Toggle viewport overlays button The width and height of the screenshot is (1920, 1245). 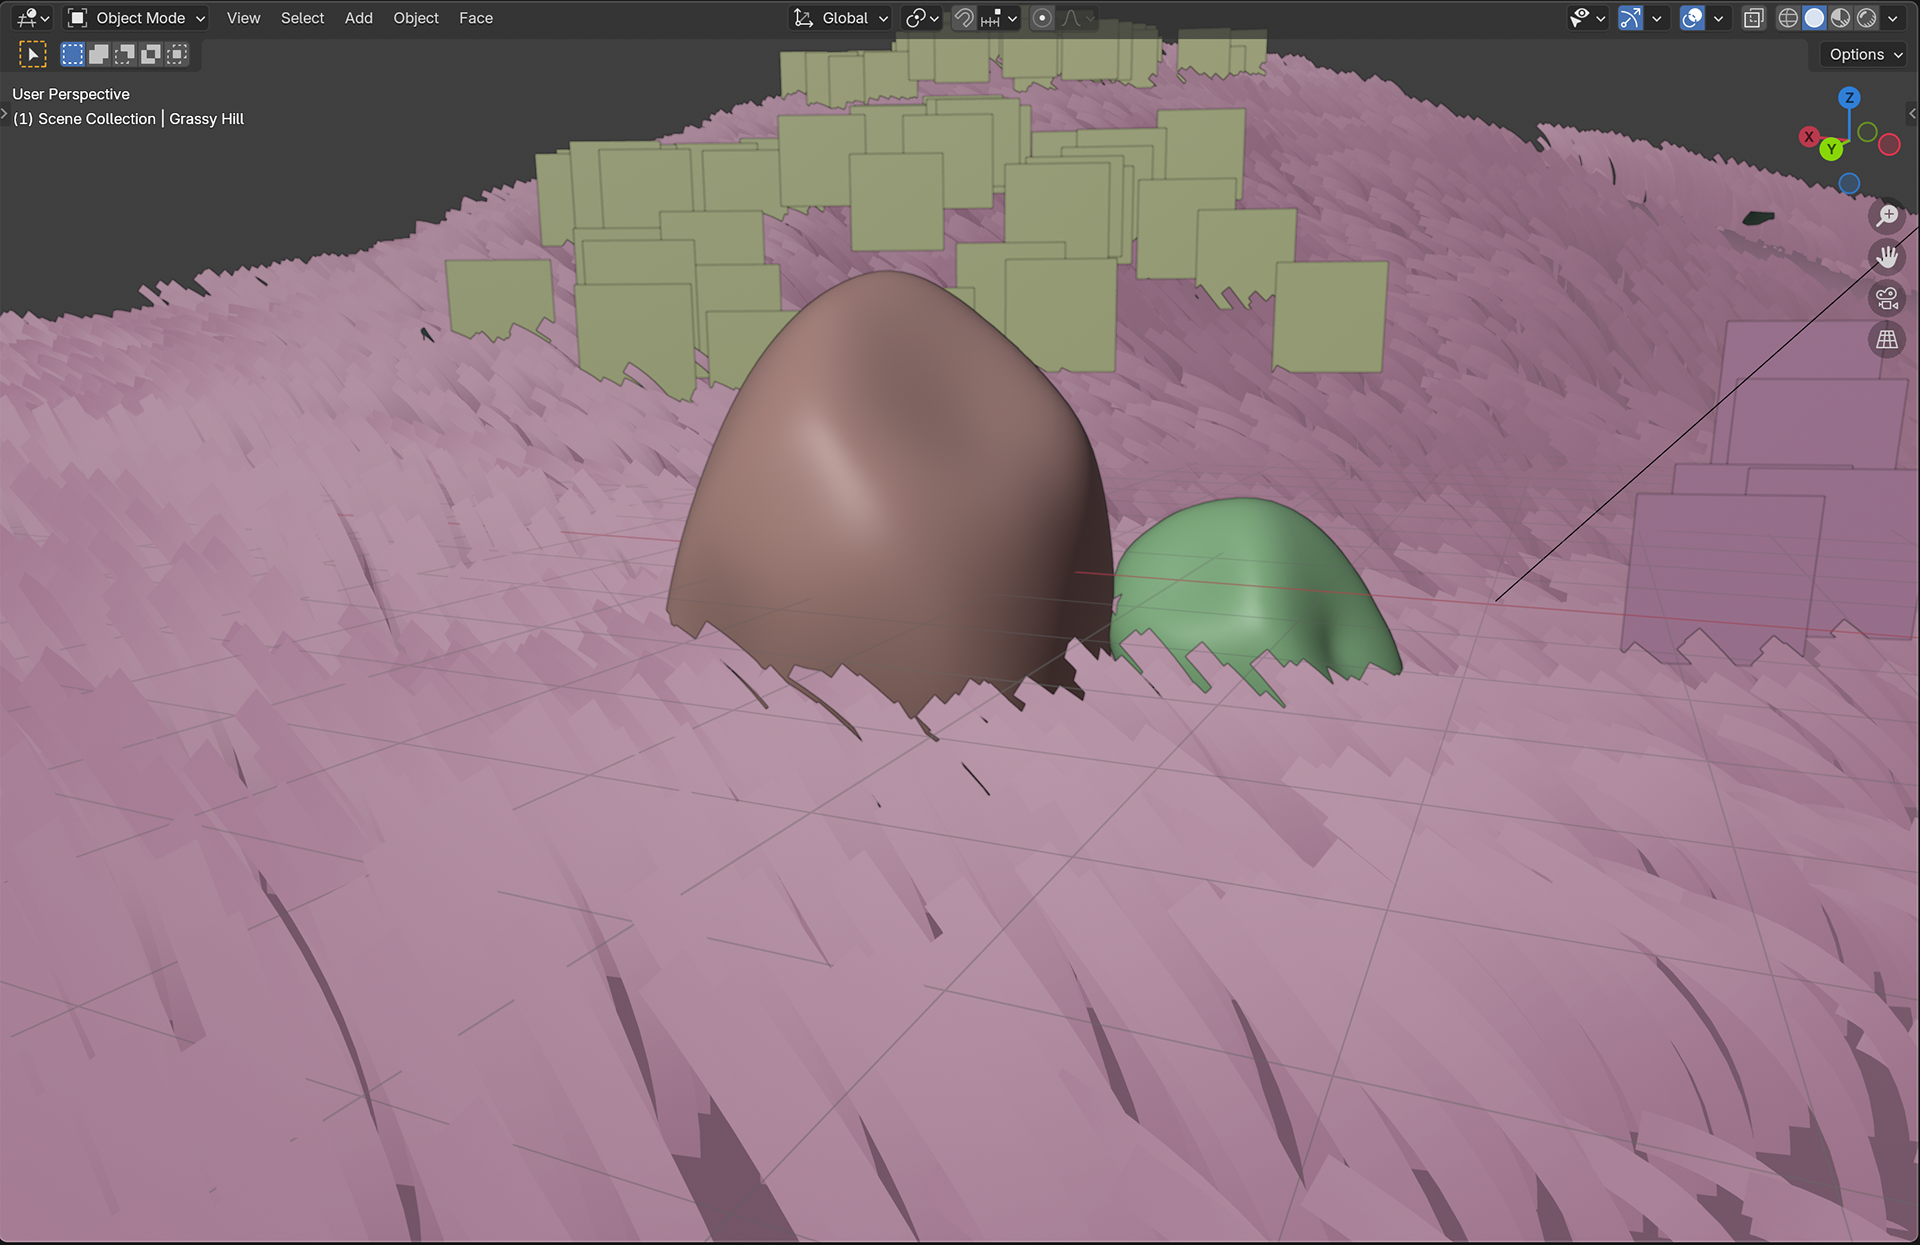click(x=1692, y=18)
